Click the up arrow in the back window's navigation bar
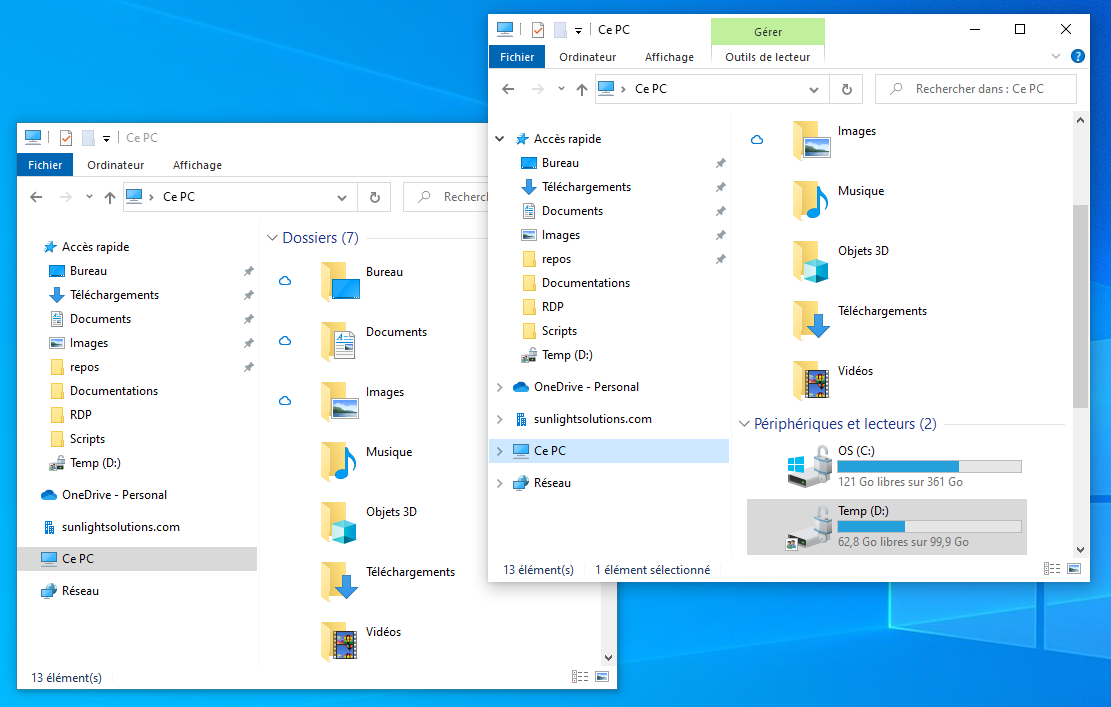This screenshot has width=1111, height=707. click(x=110, y=197)
